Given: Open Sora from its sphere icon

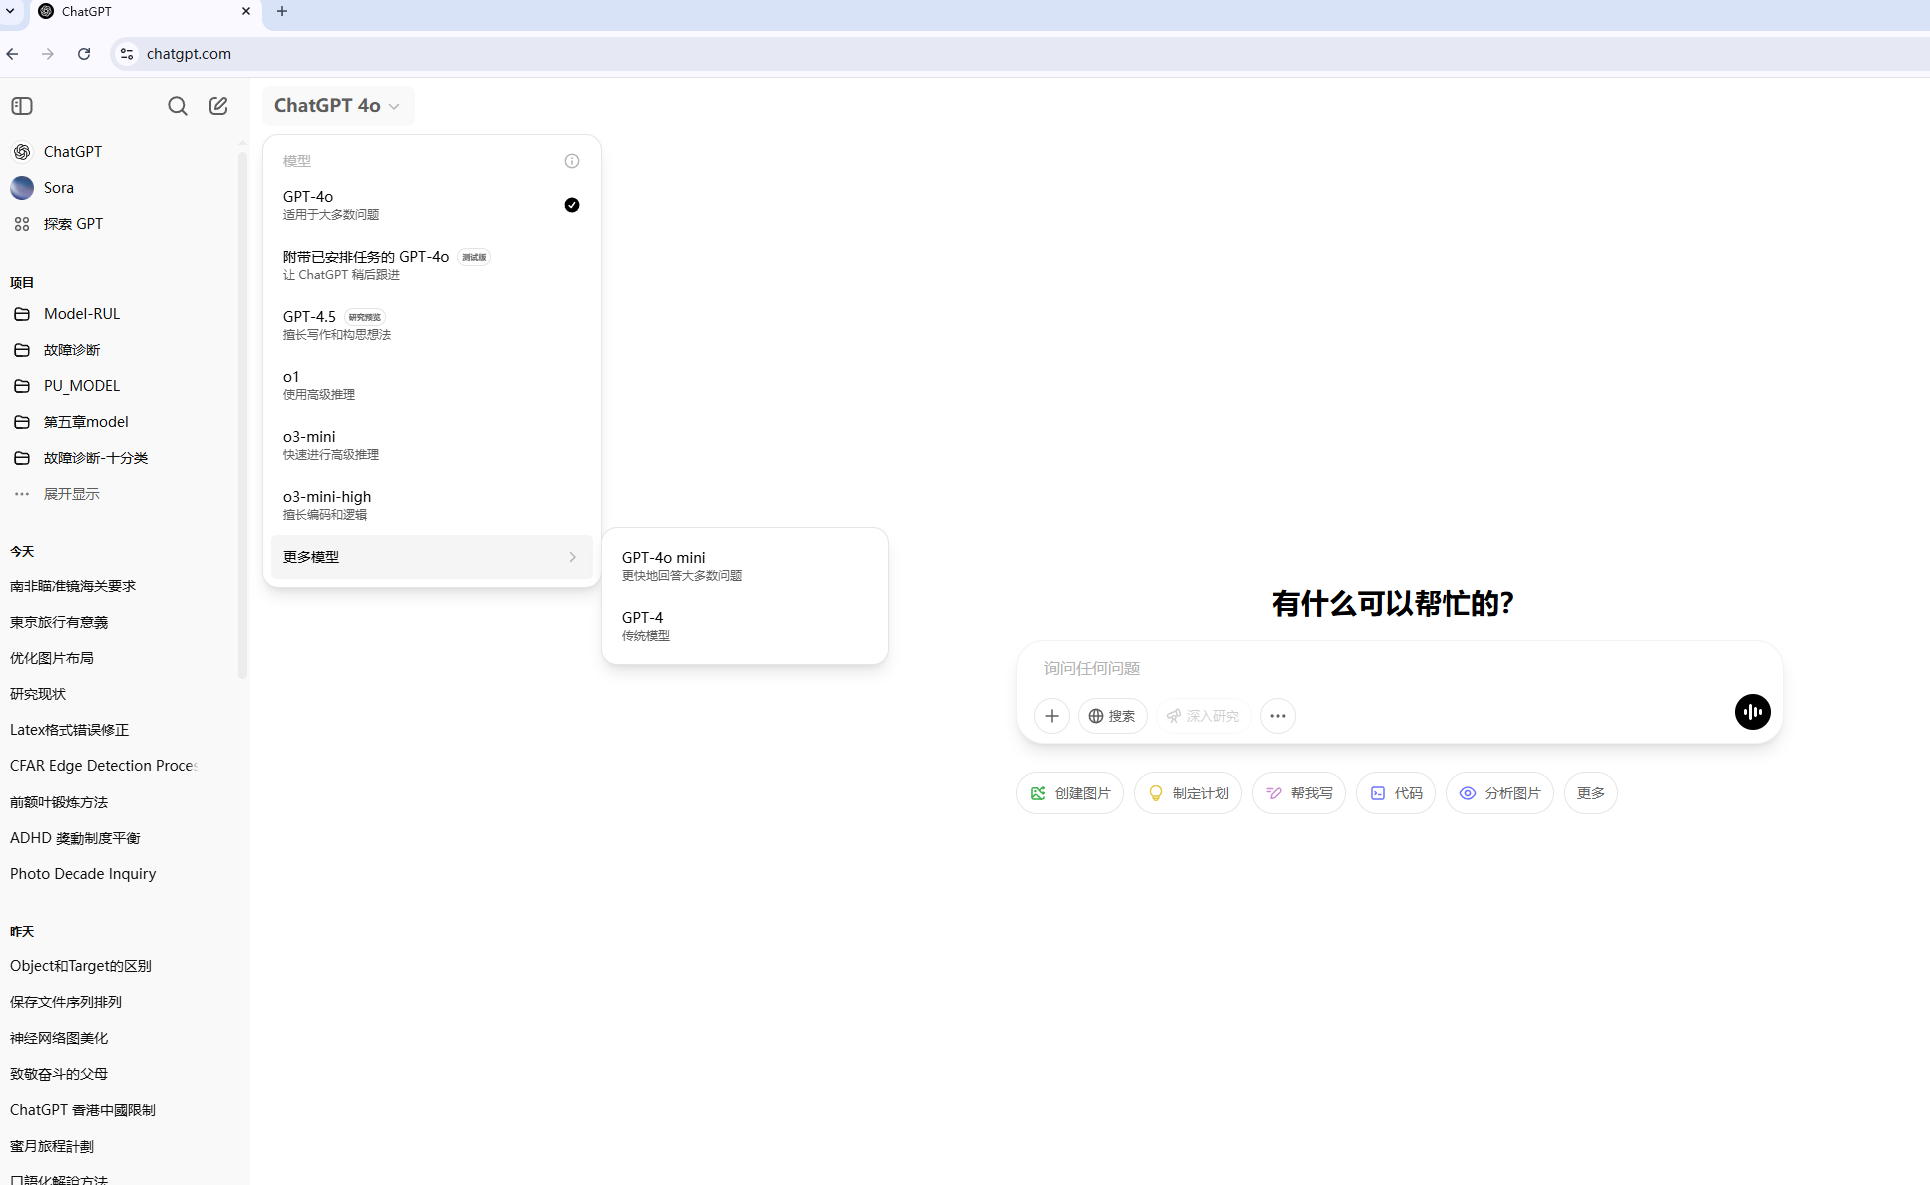Looking at the screenshot, I should 22,188.
